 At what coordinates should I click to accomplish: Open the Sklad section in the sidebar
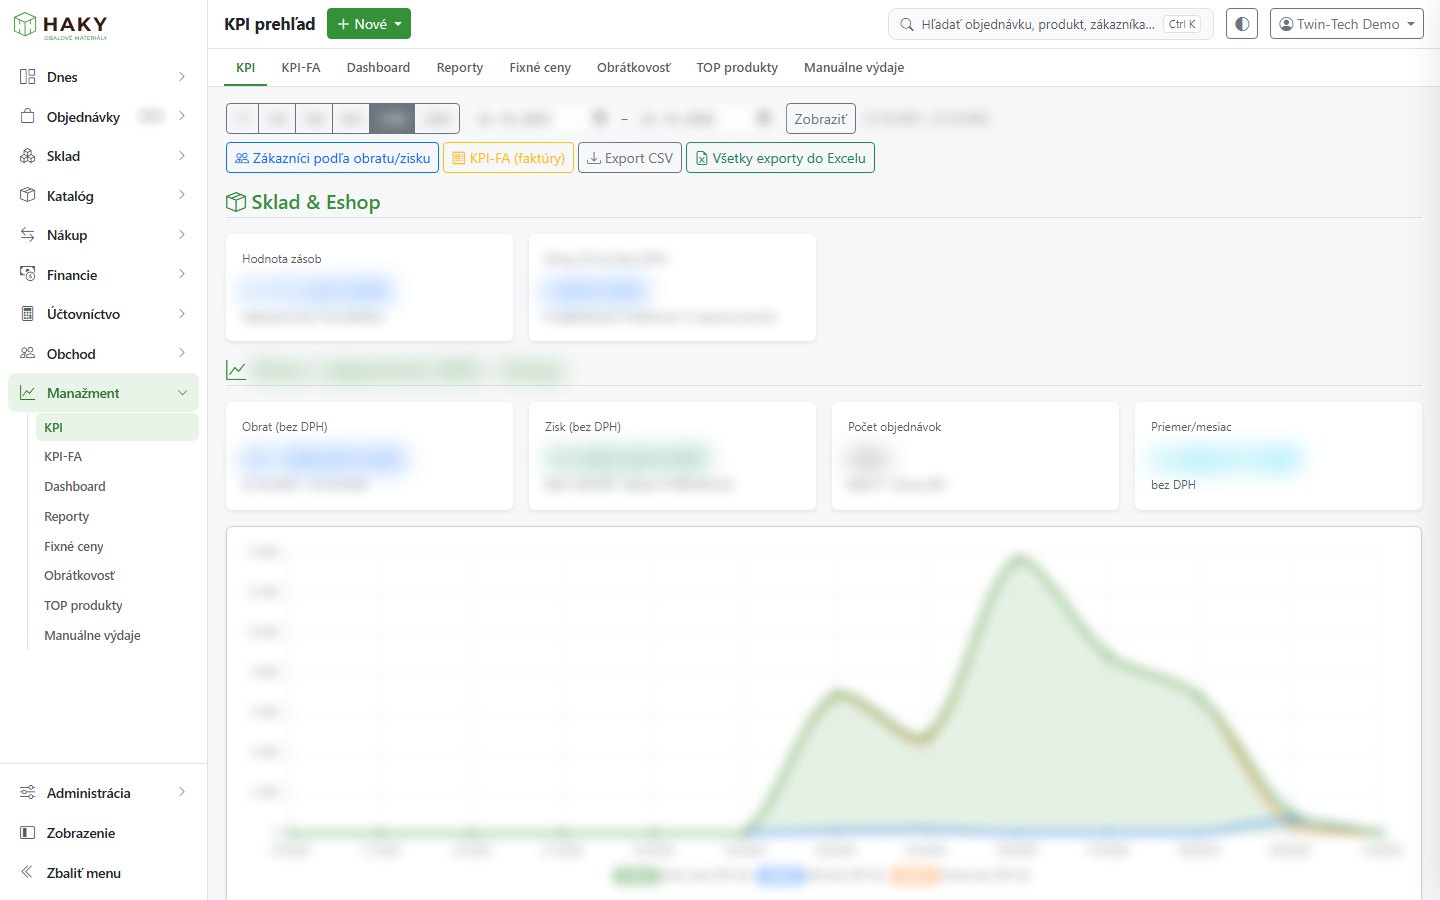pyautogui.click(x=103, y=156)
